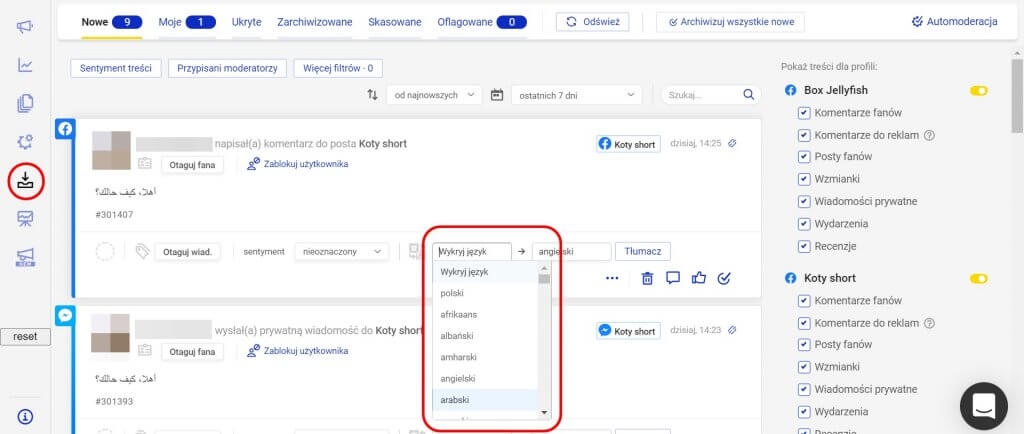Choose albański in the language list
Viewport: 1024px width, 434px height.
click(x=485, y=335)
